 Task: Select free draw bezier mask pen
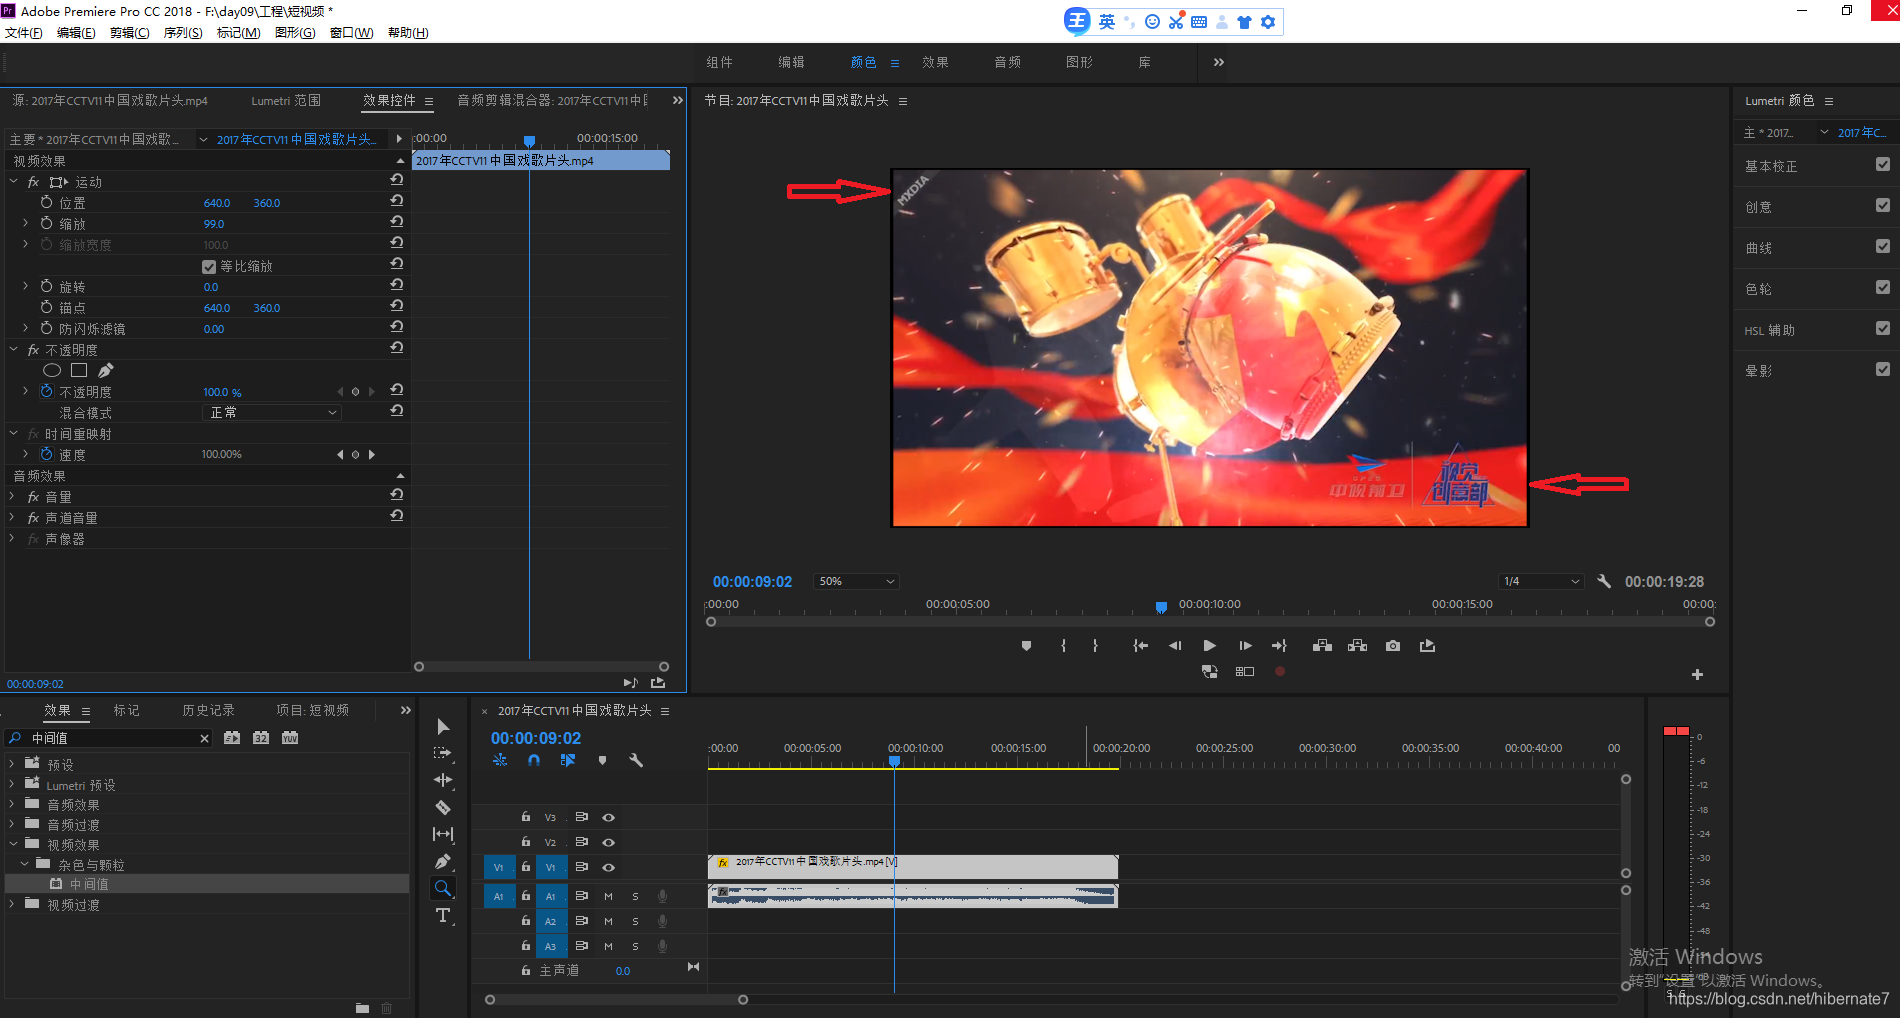pos(106,370)
